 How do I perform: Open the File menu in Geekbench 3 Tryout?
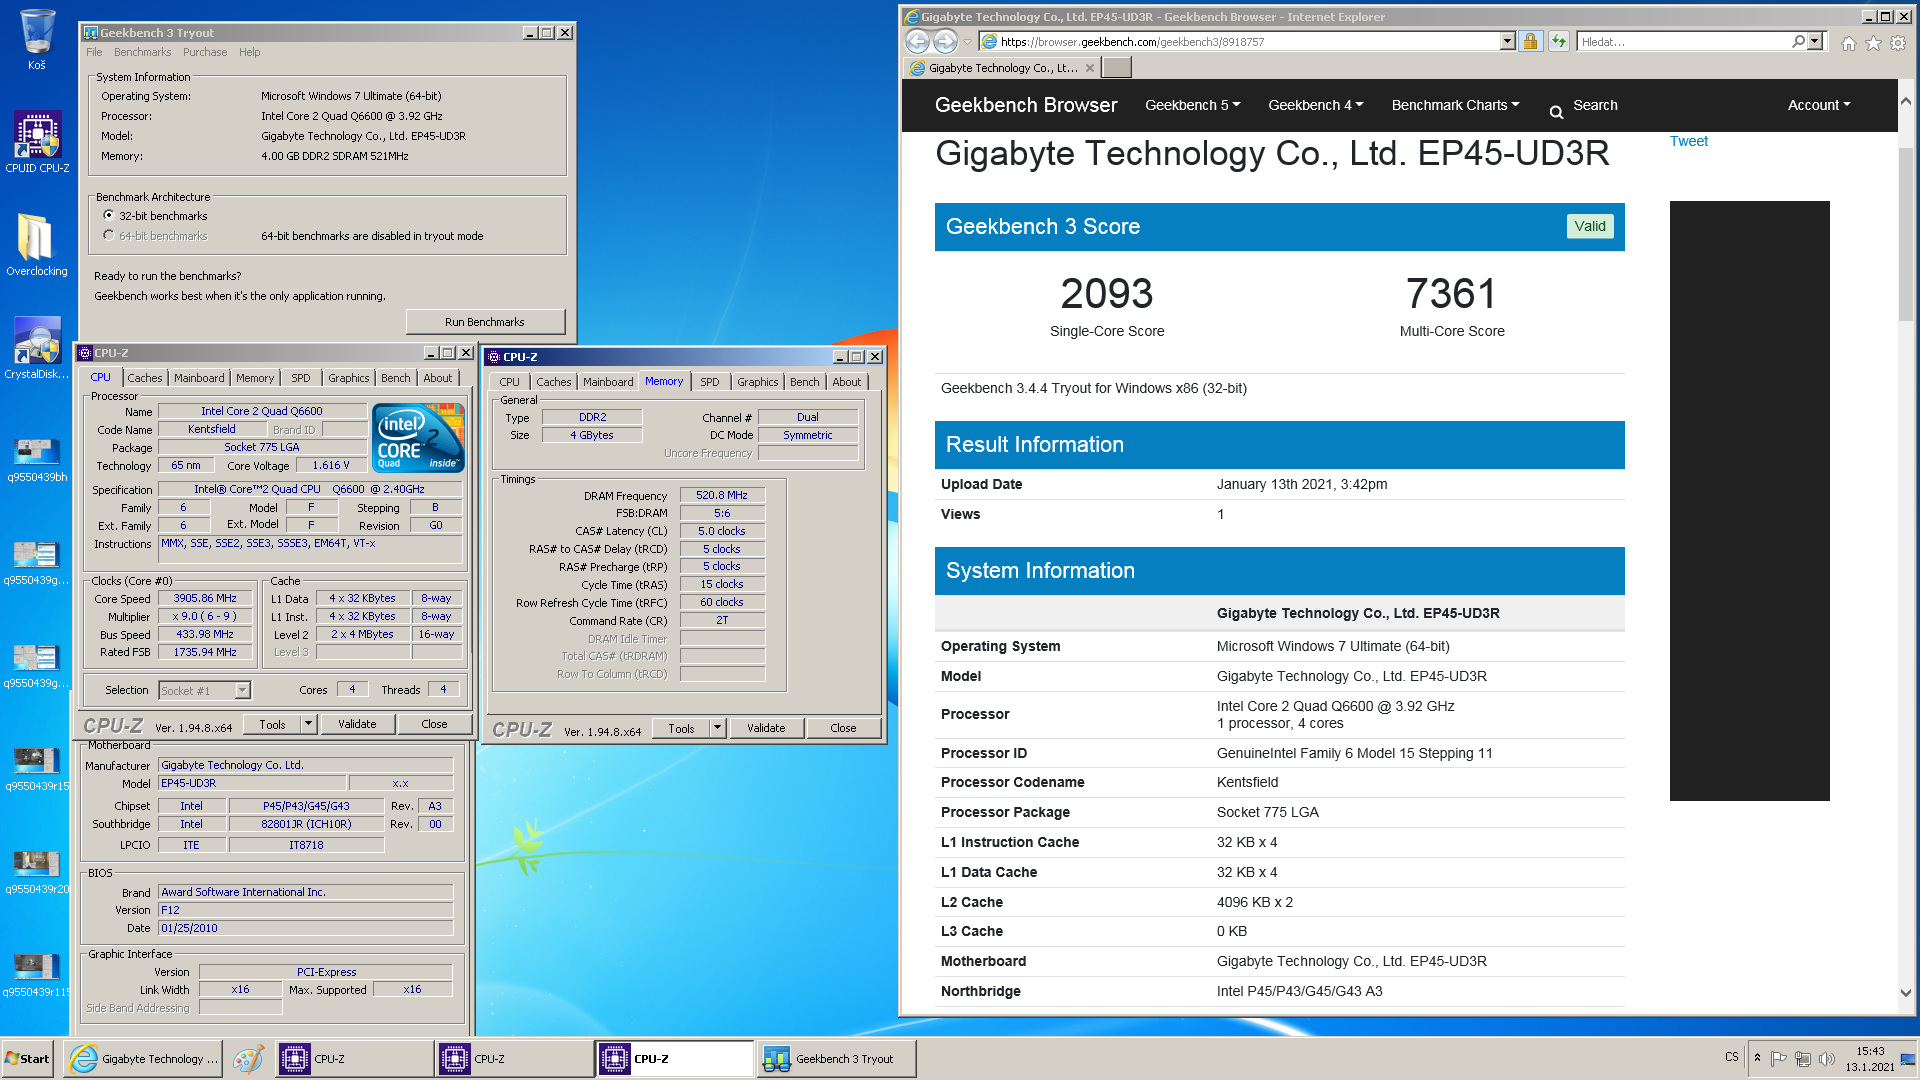coord(94,52)
